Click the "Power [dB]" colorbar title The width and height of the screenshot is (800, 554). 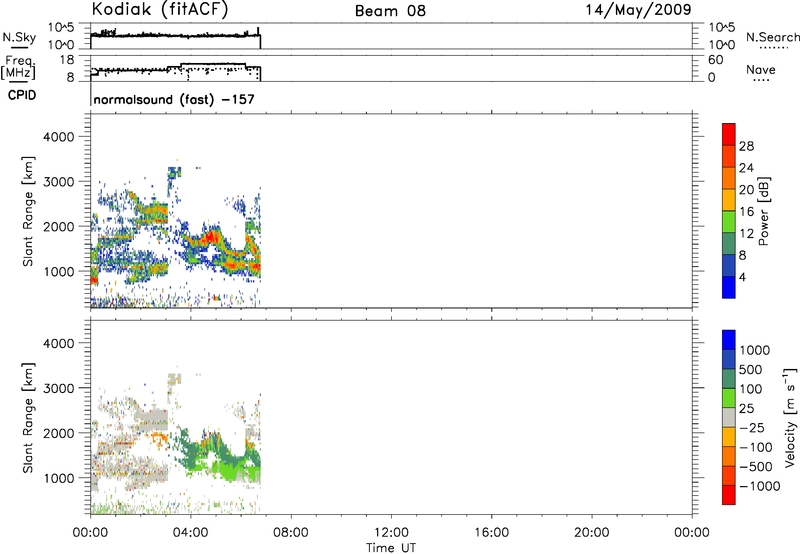tap(763, 211)
